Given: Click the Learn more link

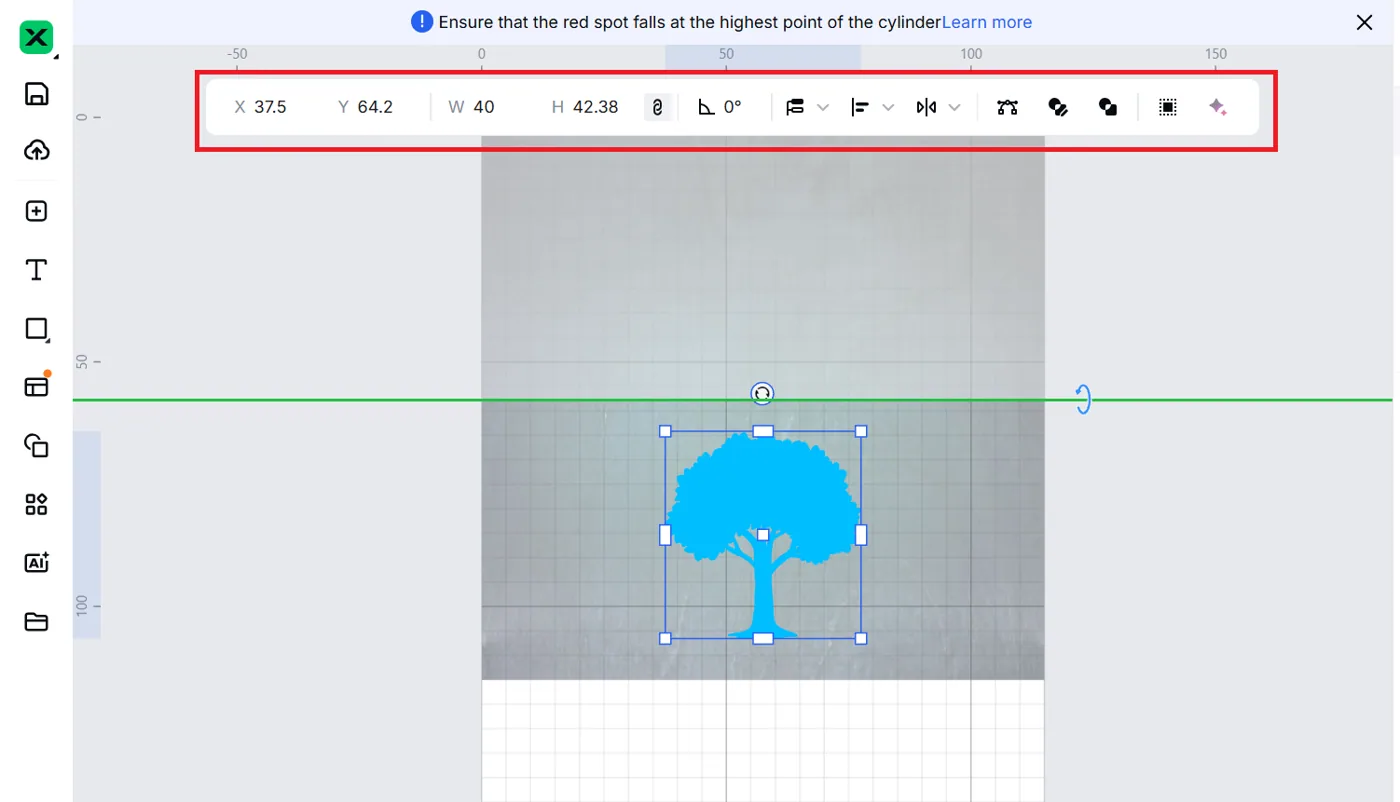Looking at the screenshot, I should point(987,22).
